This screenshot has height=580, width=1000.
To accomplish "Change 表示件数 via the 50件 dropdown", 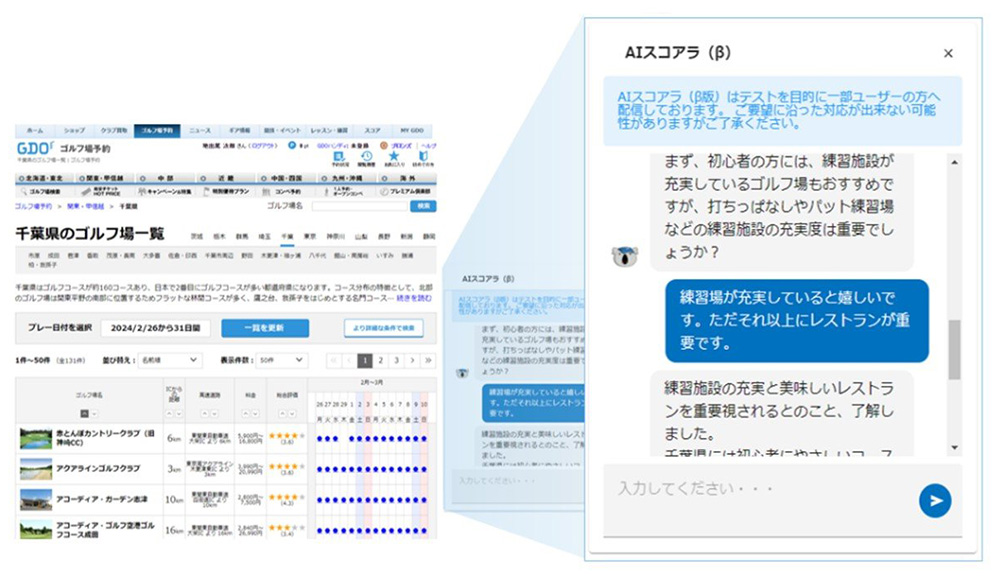I will 280,360.
